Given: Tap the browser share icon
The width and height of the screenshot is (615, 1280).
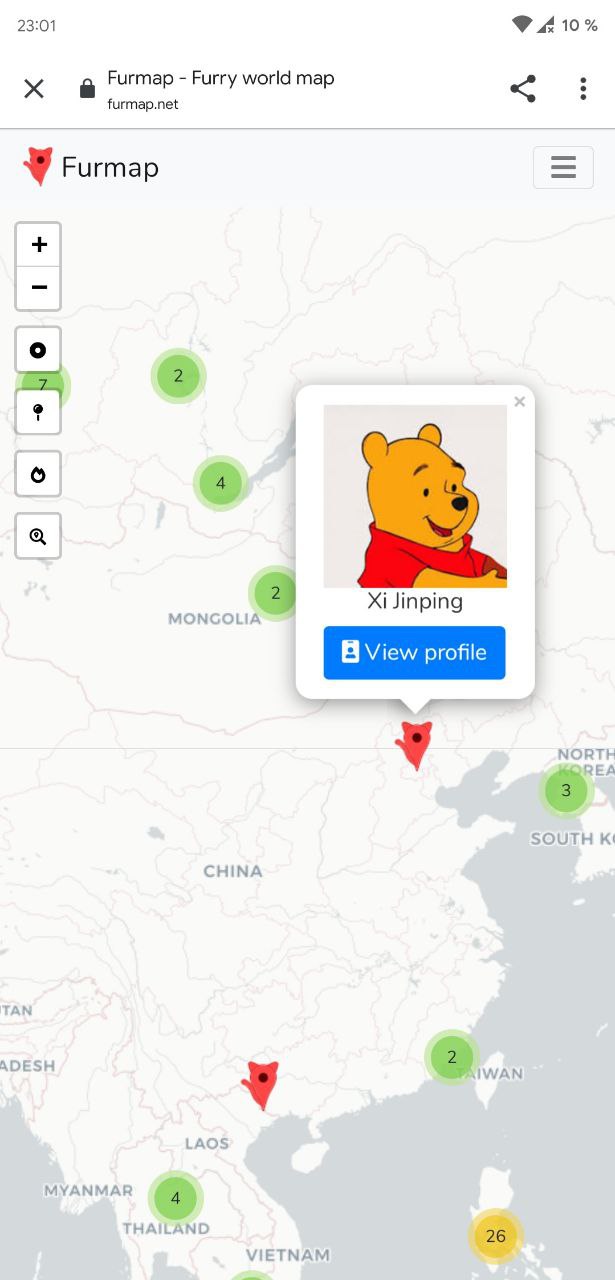Looking at the screenshot, I should pyautogui.click(x=523, y=88).
